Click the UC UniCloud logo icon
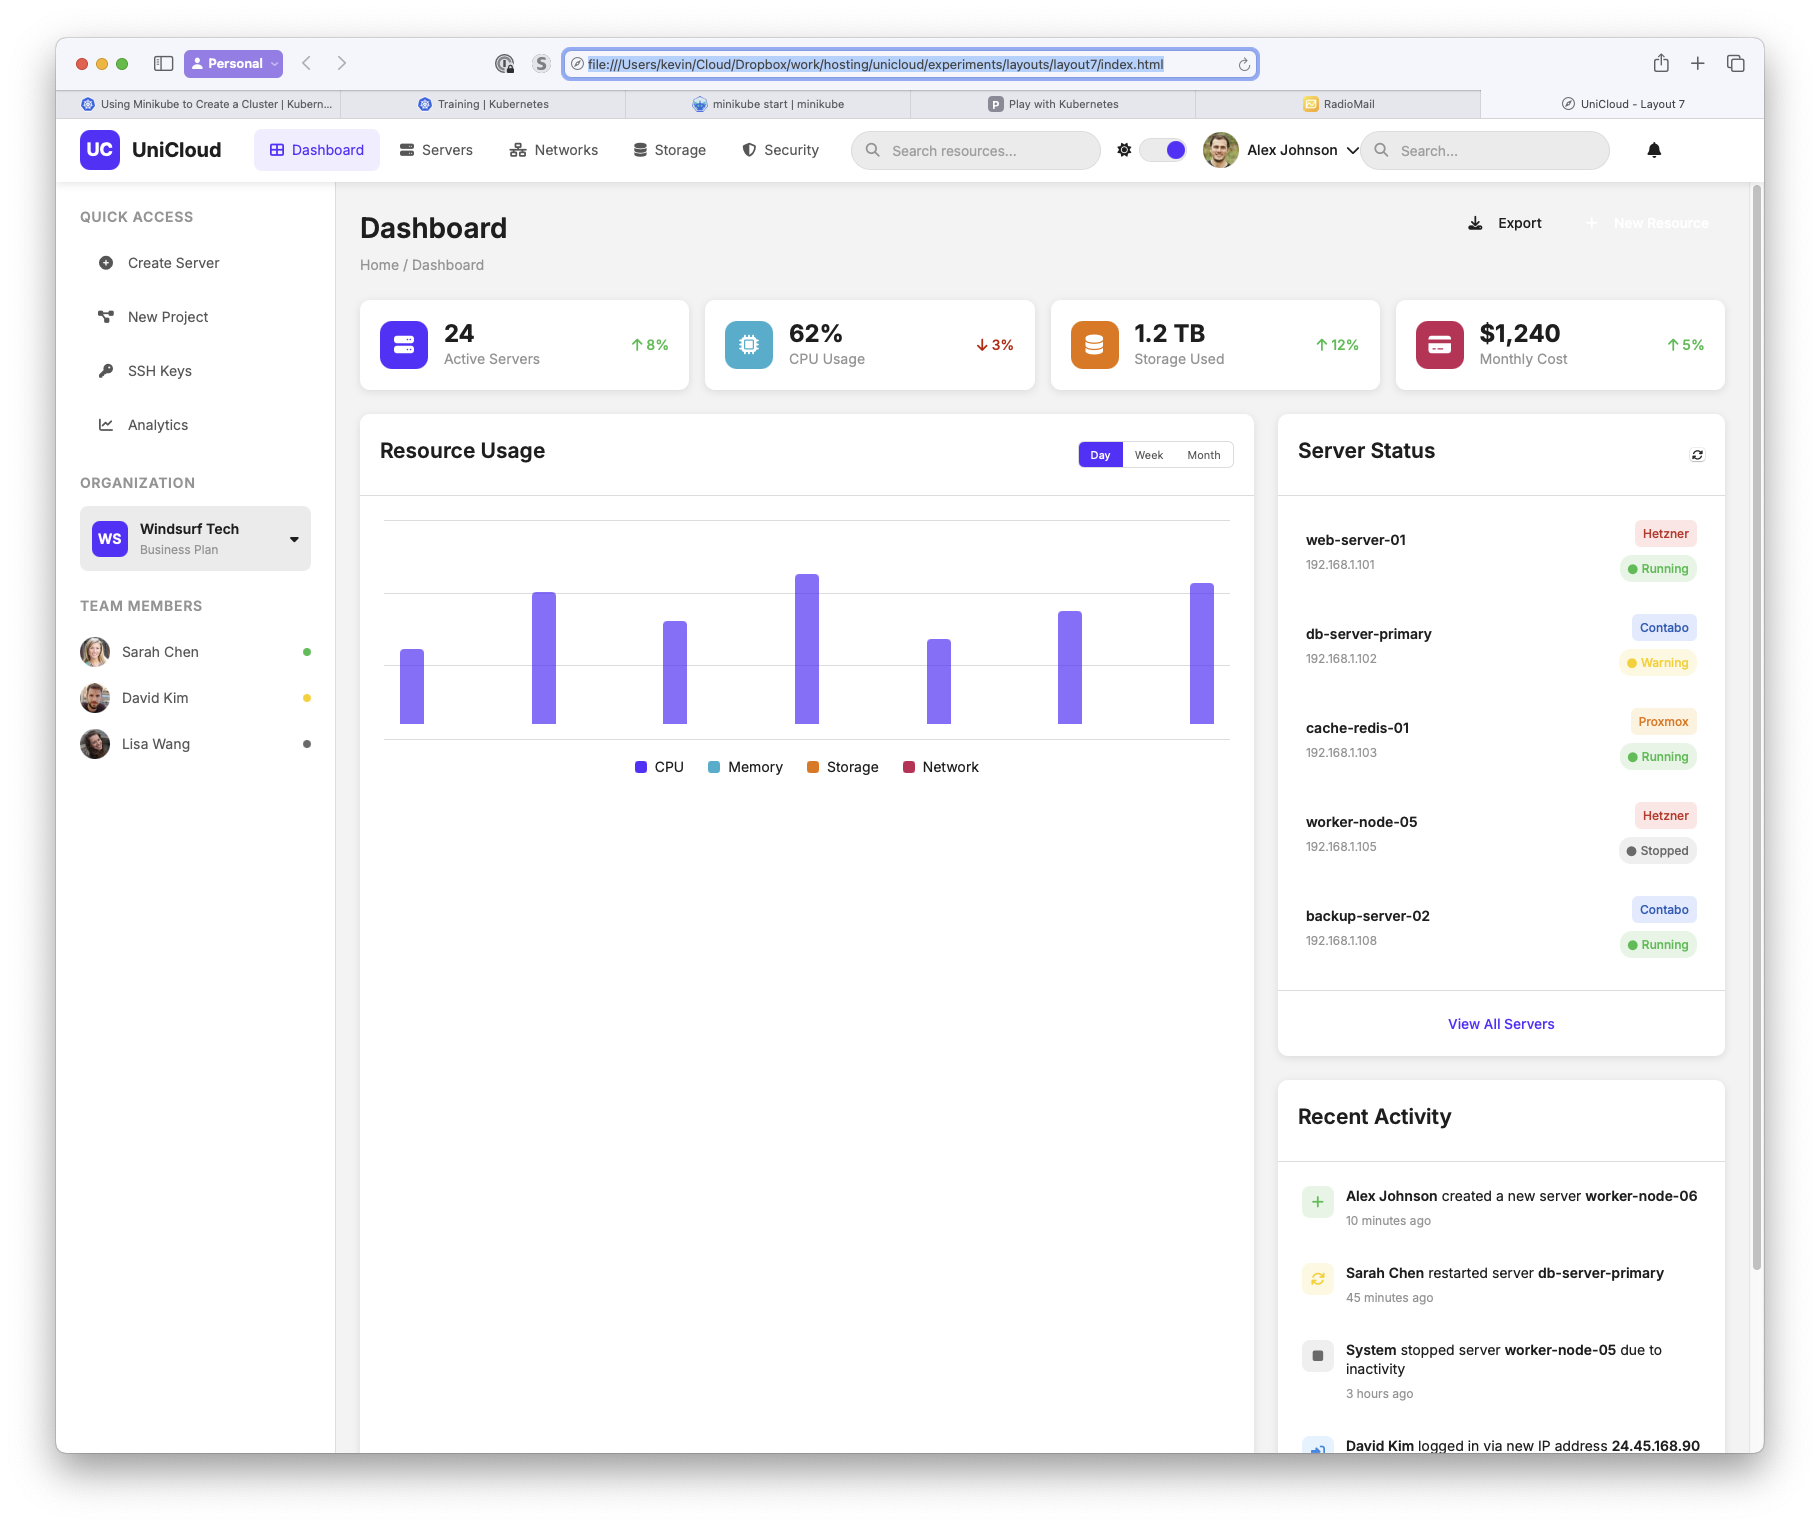The width and height of the screenshot is (1820, 1527). (x=100, y=150)
